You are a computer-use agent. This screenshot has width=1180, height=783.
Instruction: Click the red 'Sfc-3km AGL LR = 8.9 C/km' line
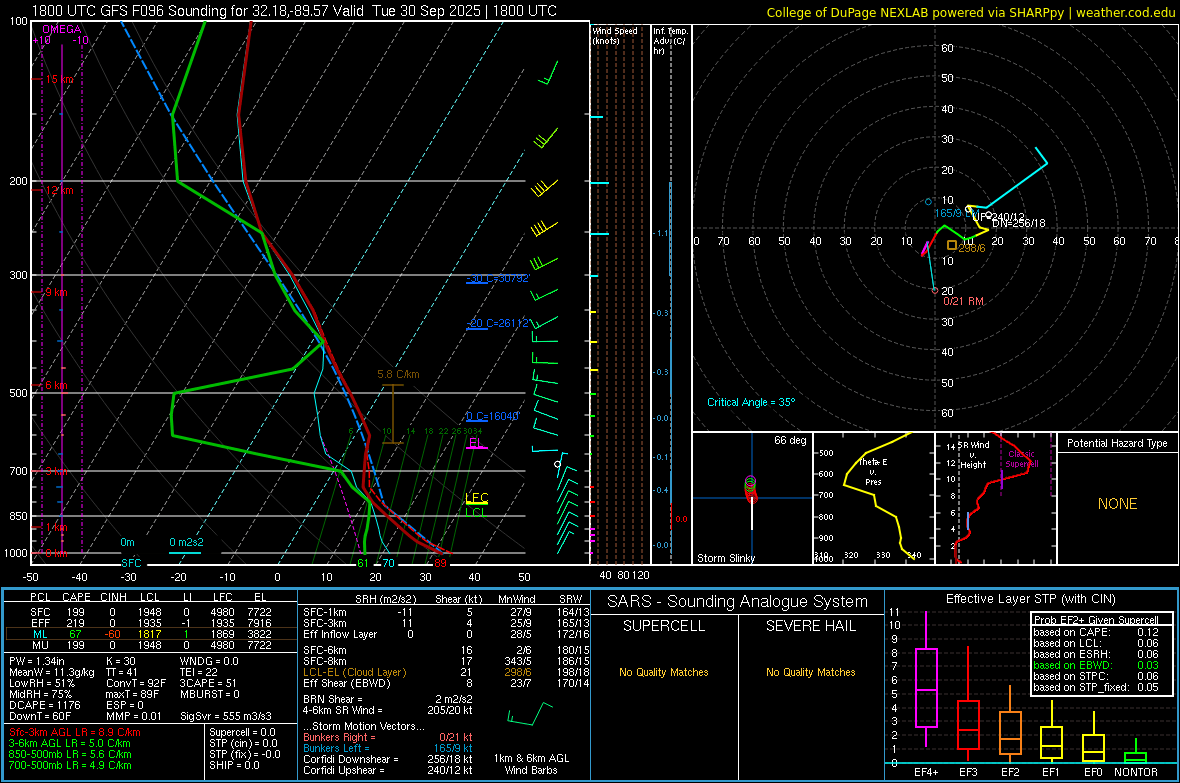[75, 732]
